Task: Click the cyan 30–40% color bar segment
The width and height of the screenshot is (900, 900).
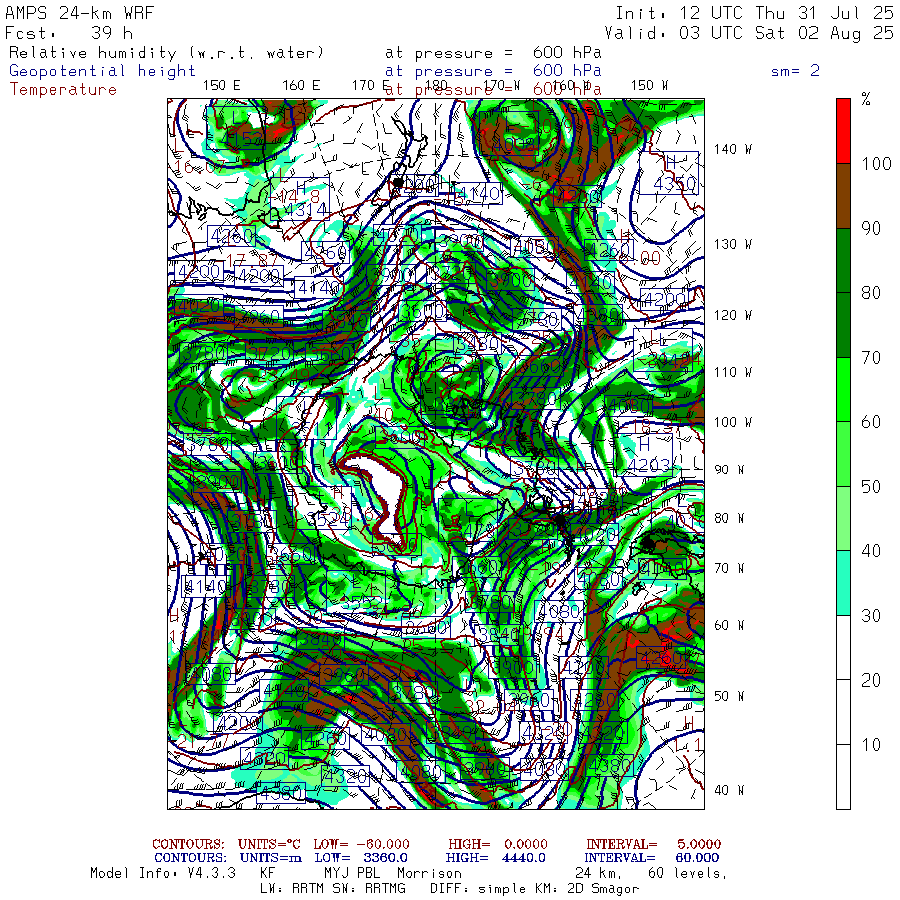Action: [843, 583]
